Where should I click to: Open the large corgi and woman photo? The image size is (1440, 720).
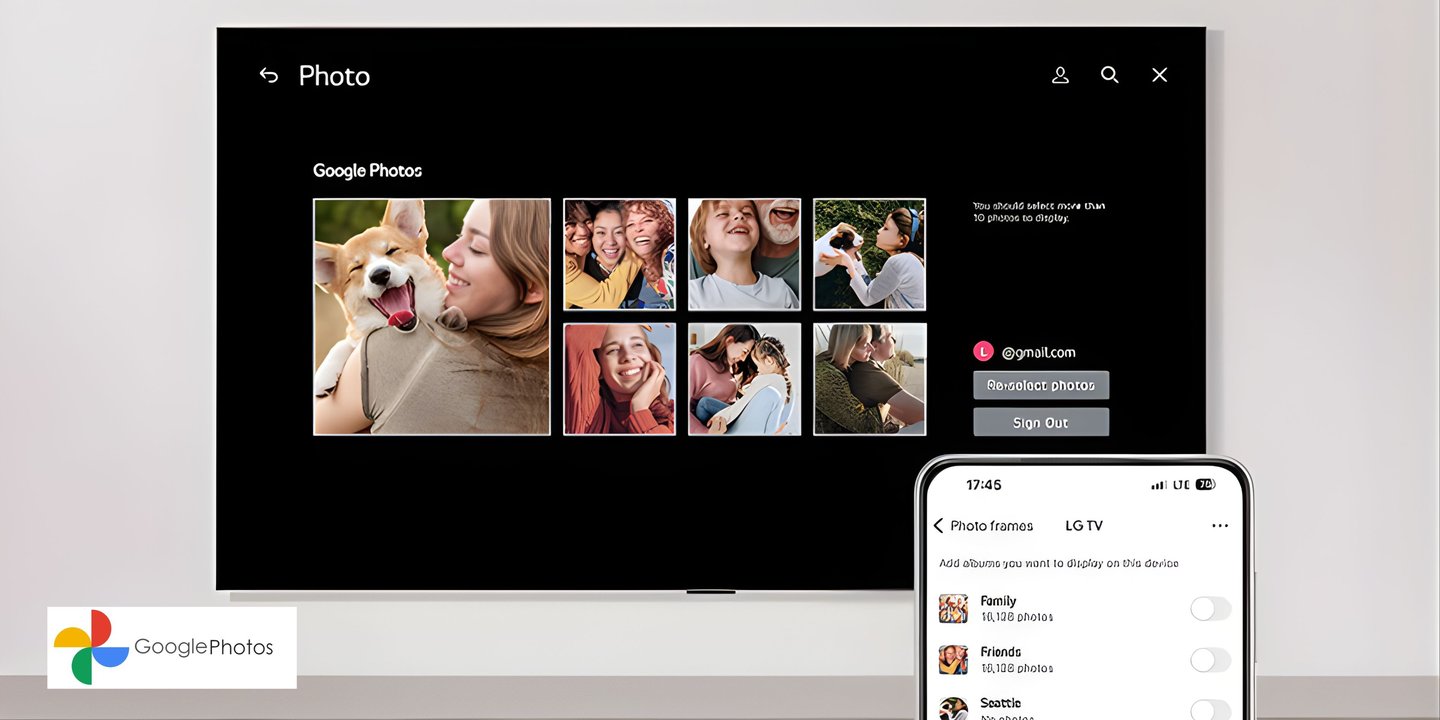coord(432,316)
